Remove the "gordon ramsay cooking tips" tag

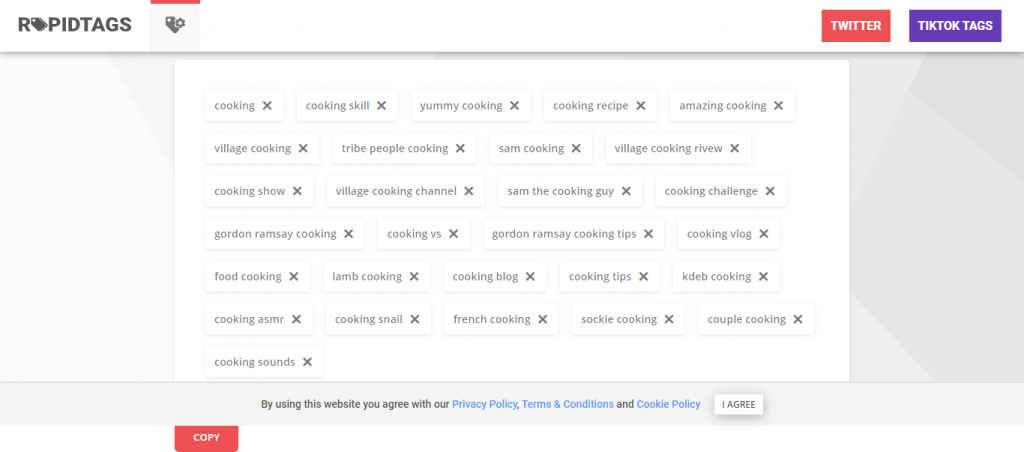pyautogui.click(x=648, y=234)
